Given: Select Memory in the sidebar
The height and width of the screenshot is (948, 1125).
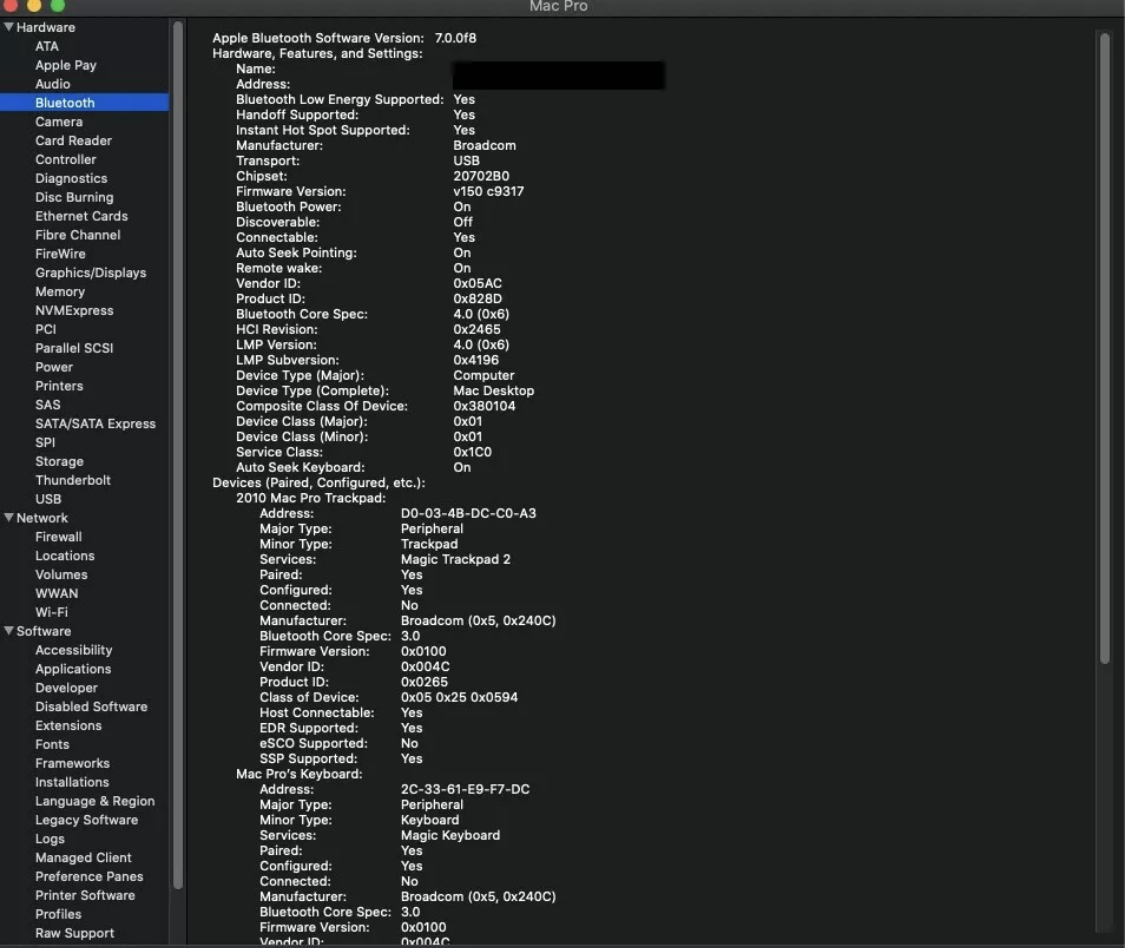Looking at the screenshot, I should (x=60, y=291).
